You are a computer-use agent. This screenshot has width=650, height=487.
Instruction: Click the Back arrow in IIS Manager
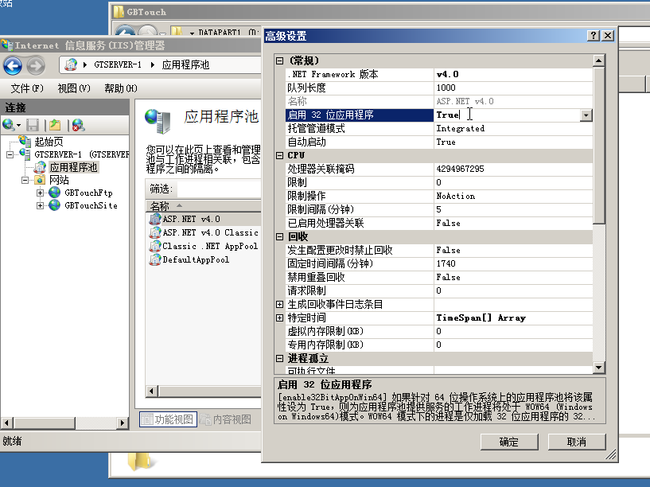(13, 65)
